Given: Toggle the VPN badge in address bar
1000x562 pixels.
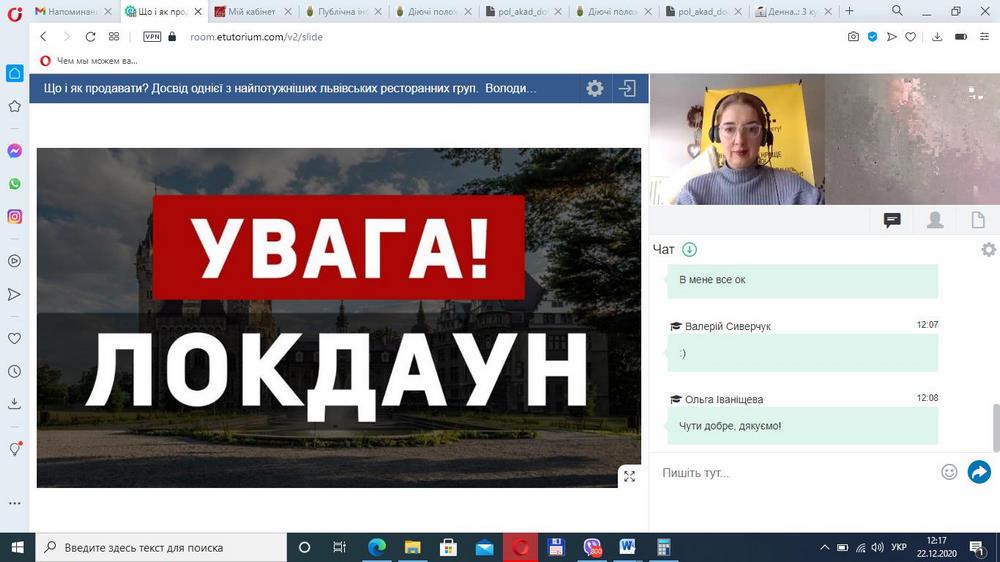Looking at the screenshot, I should [x=152, y=36].
